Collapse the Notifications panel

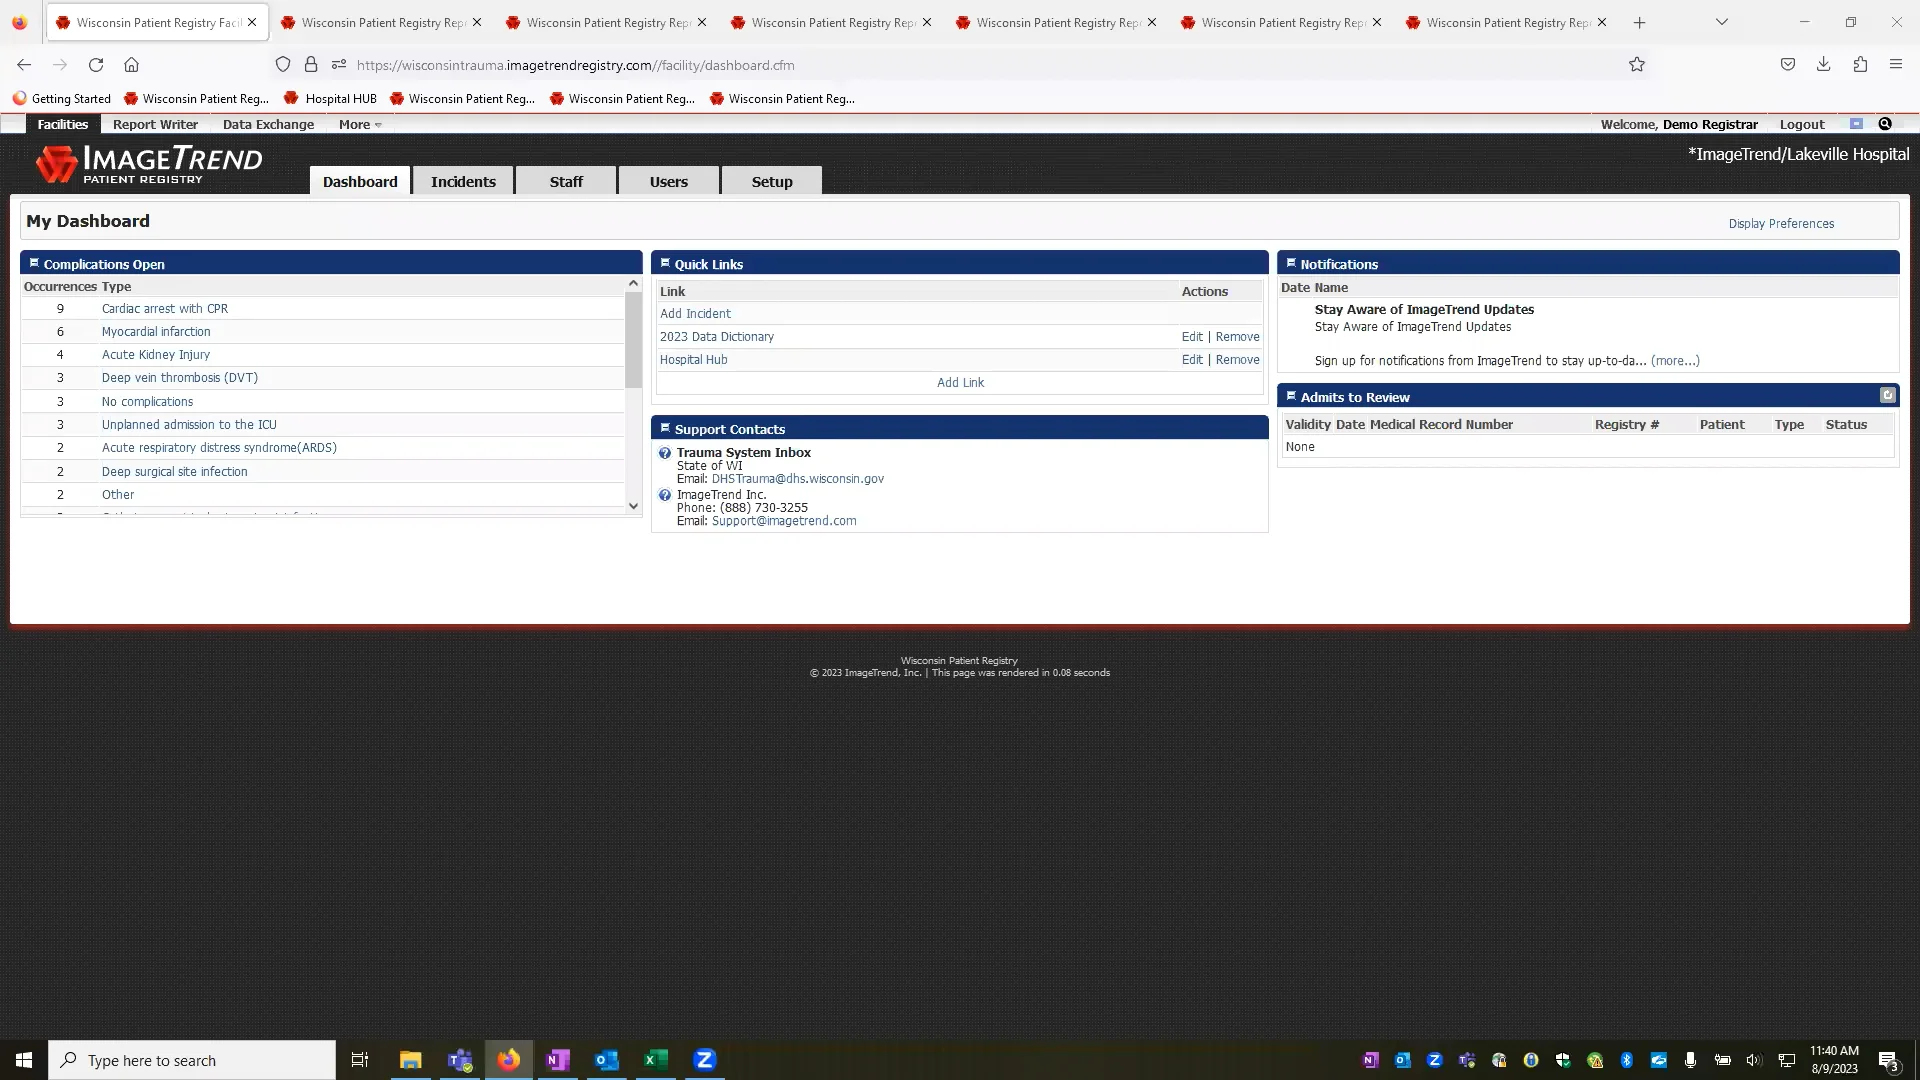pos(1291,263)
